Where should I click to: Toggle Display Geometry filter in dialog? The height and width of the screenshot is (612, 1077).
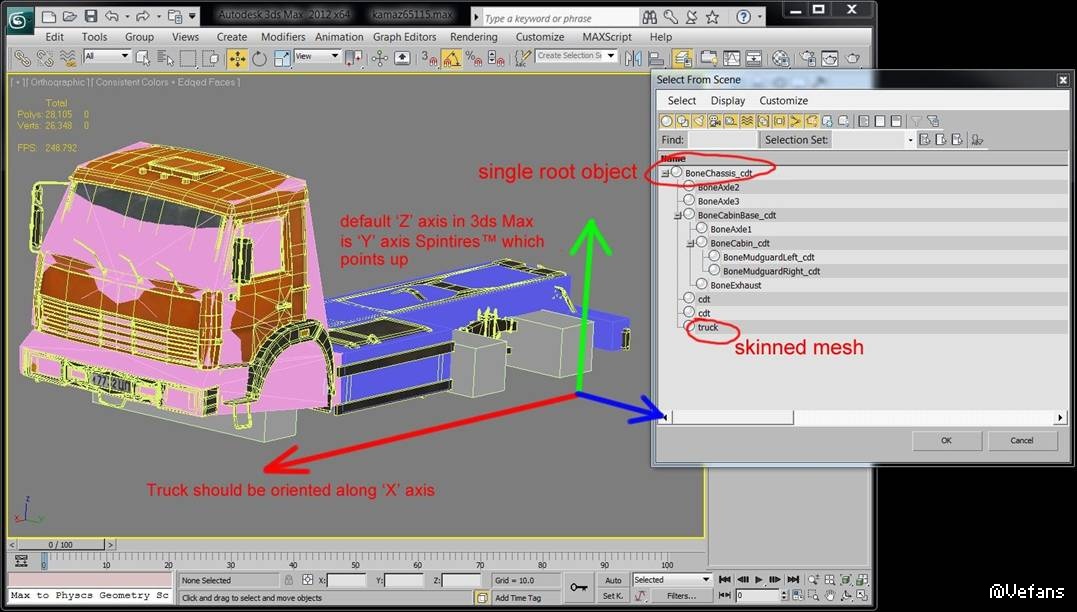click(x=667, y=121)
